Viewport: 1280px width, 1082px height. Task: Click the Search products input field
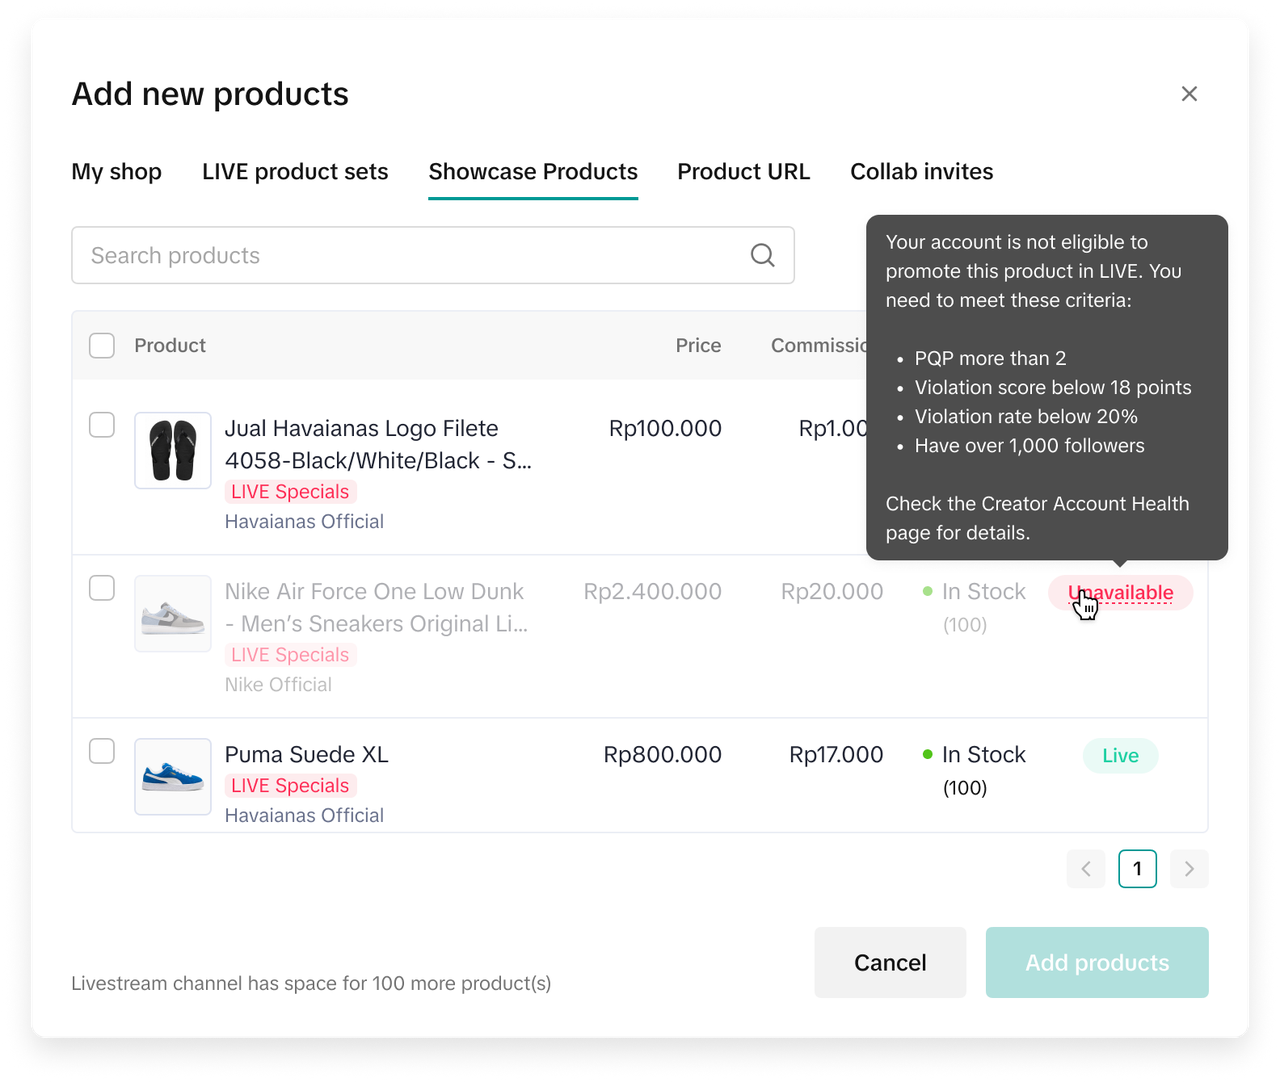410,256
